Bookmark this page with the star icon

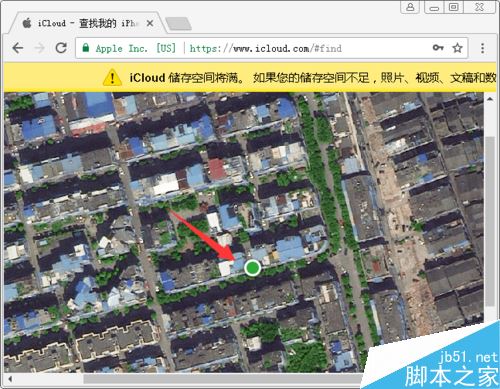point(457,48)
